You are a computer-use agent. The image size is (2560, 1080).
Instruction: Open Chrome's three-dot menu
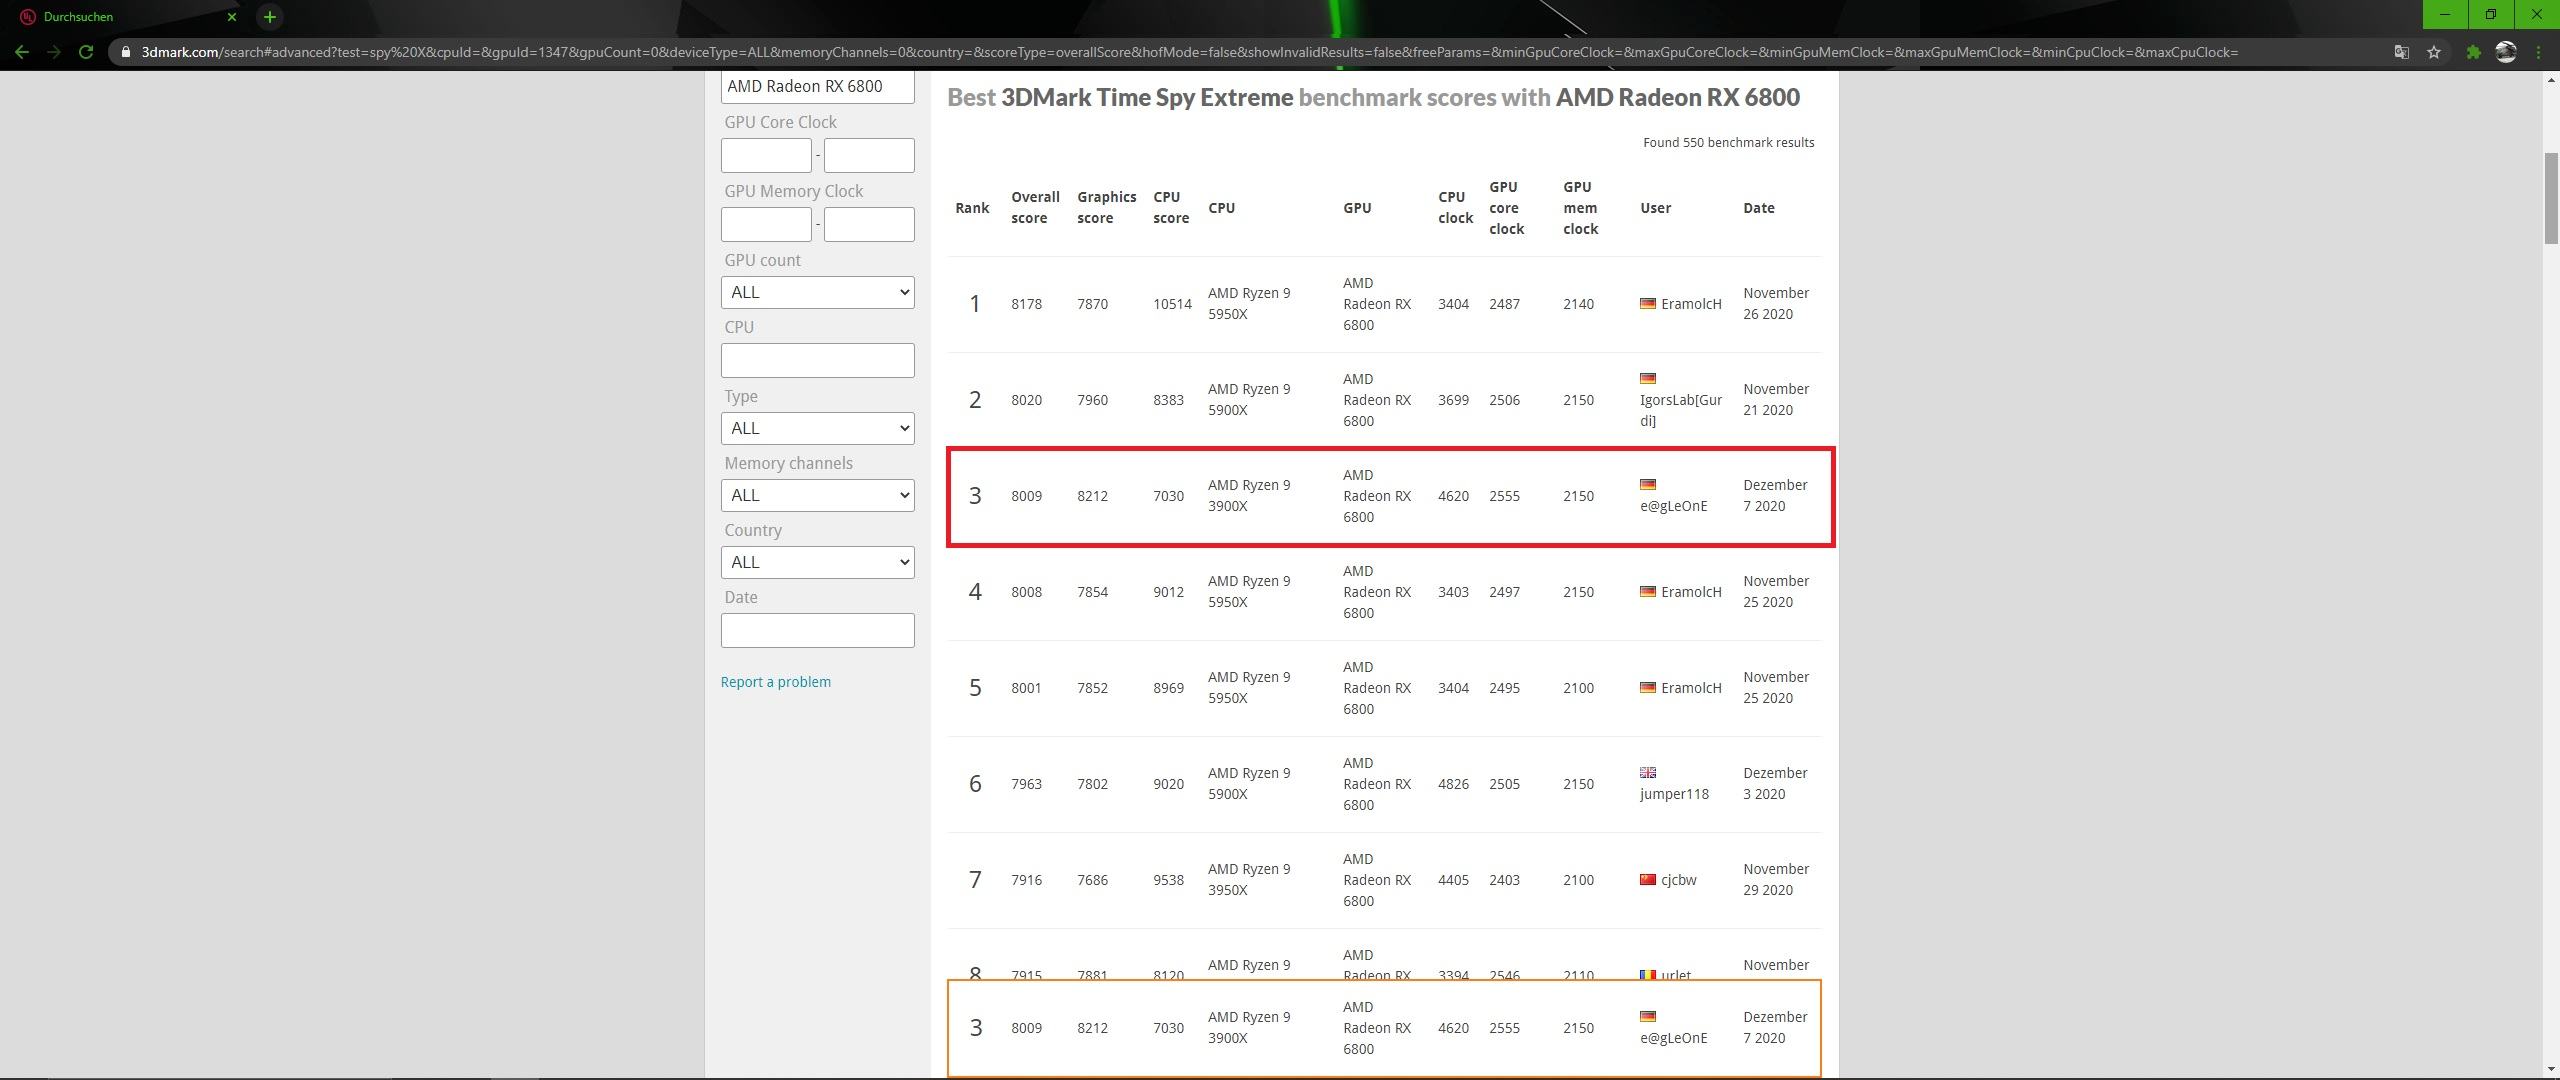pyautogui.click(x=2539, y=52)
